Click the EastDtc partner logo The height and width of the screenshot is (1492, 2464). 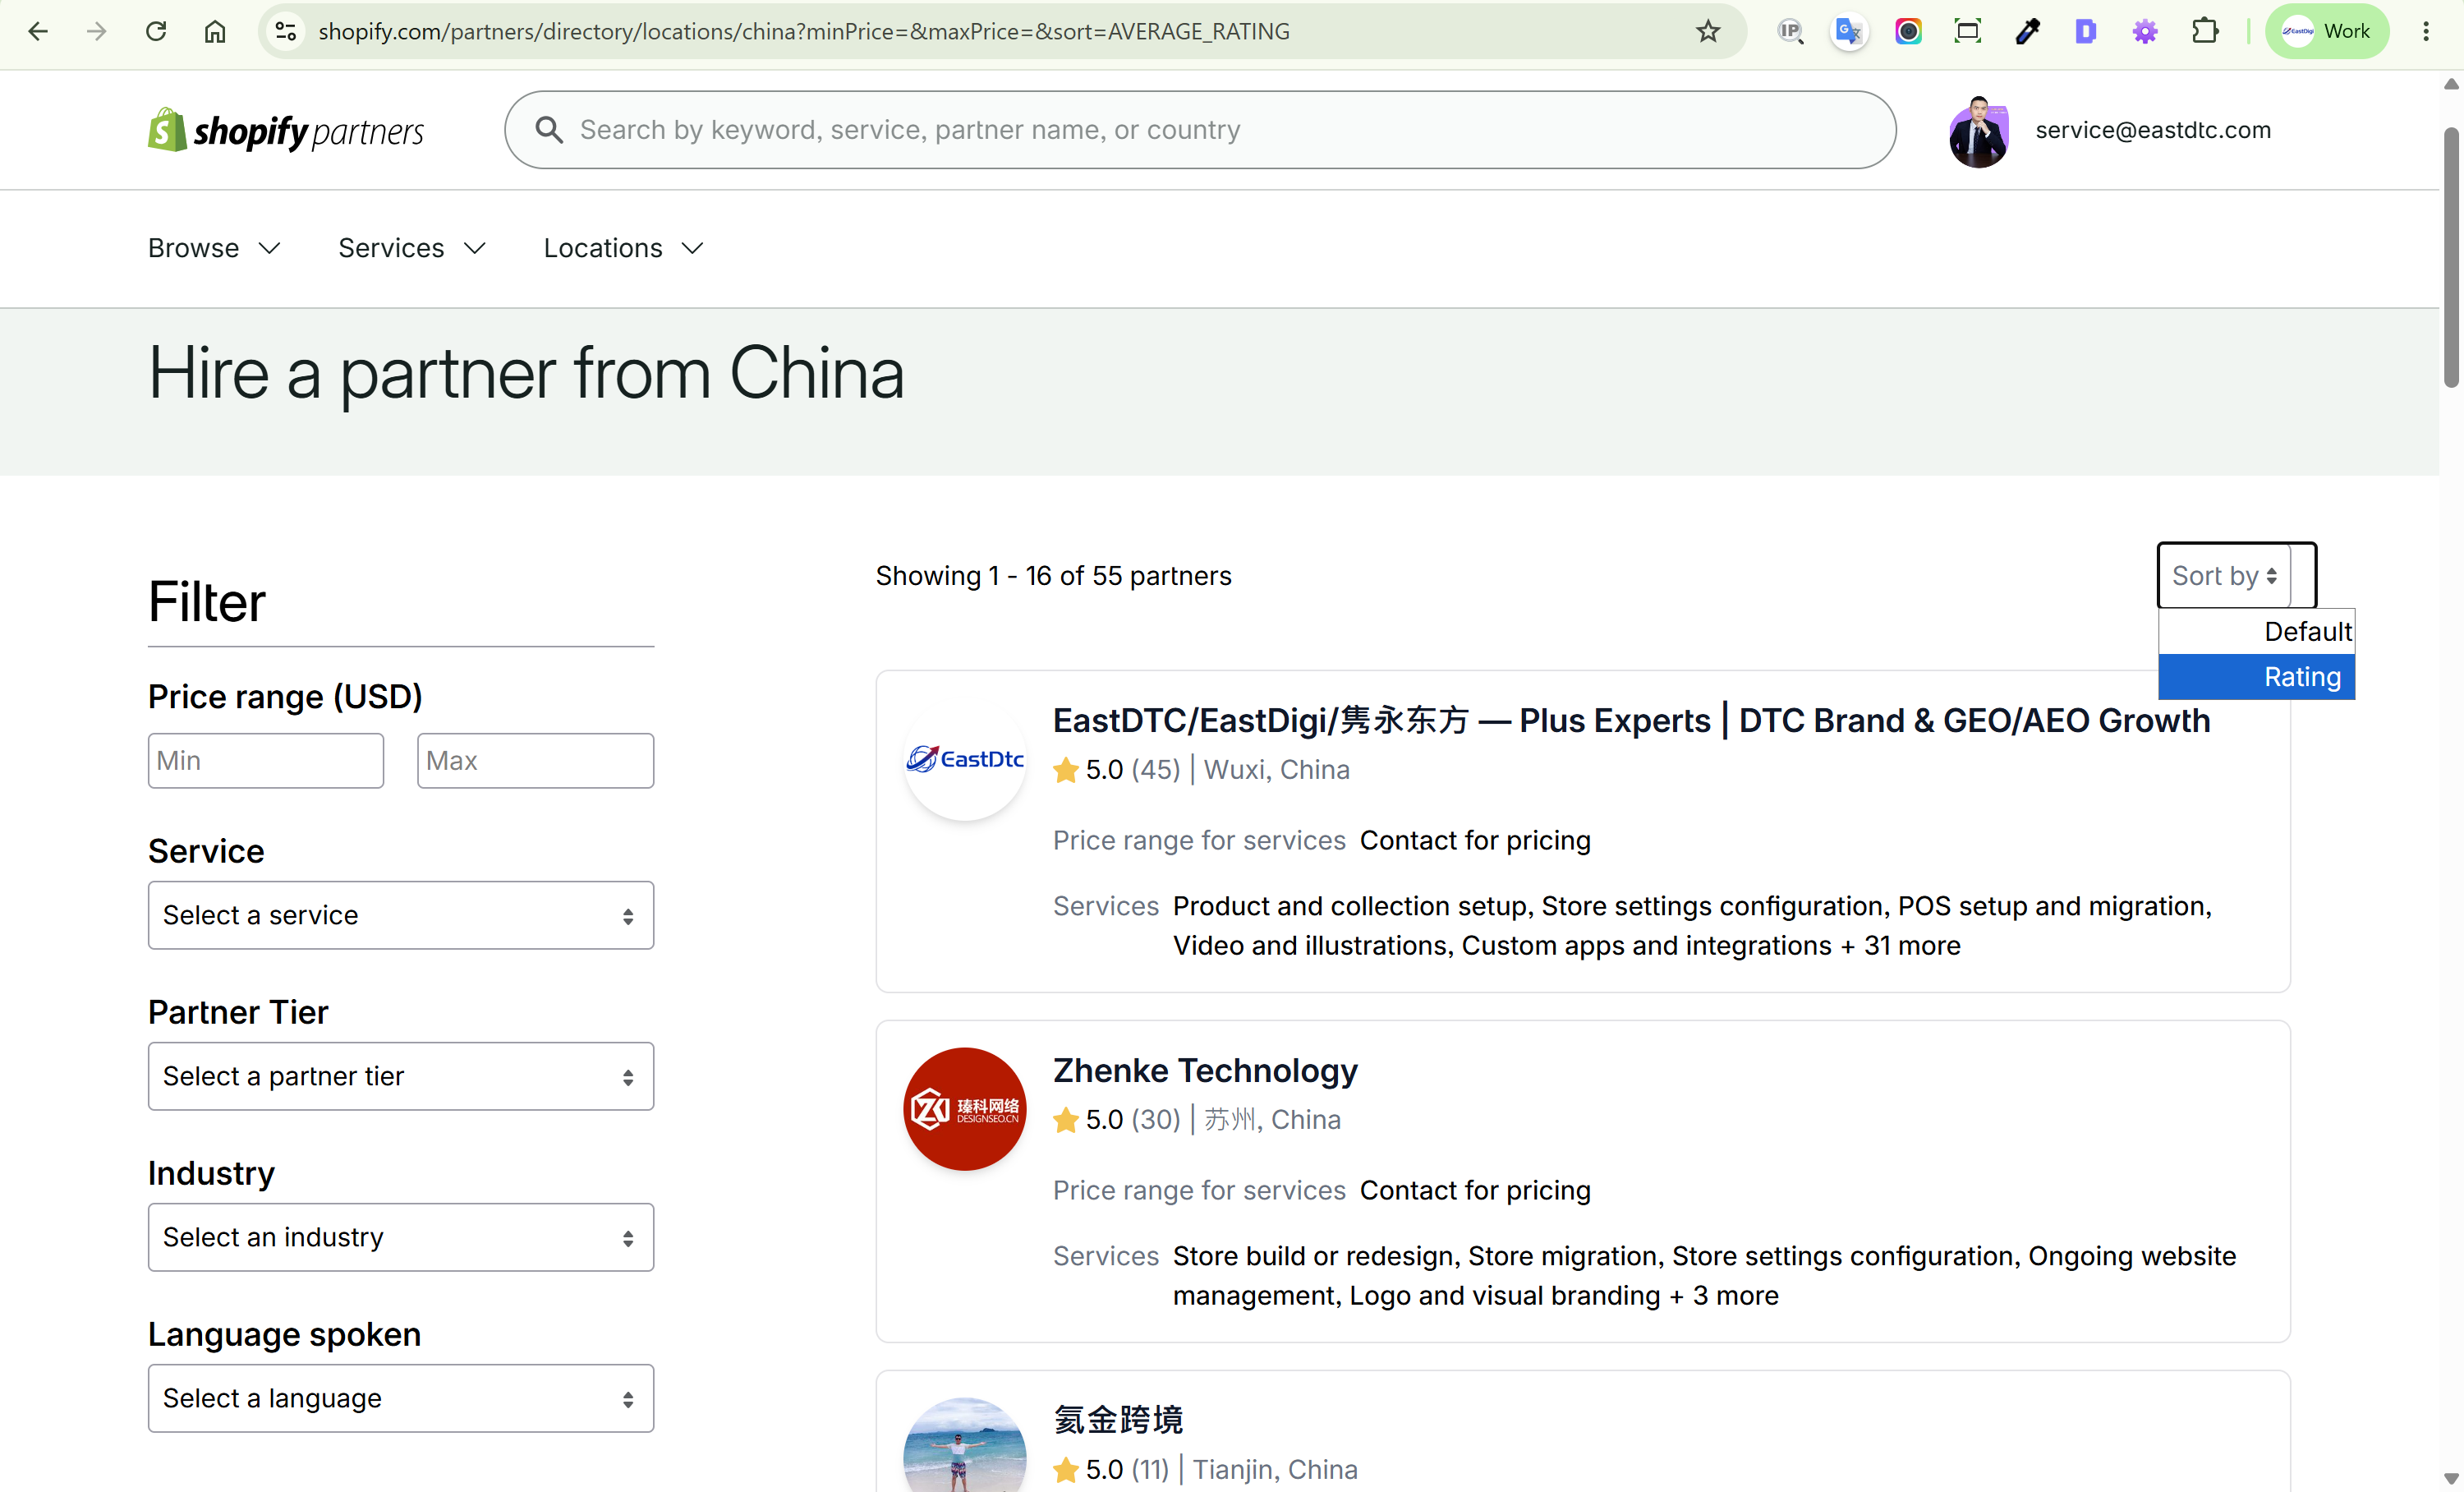pyautogui.click(x=964, y=759)
